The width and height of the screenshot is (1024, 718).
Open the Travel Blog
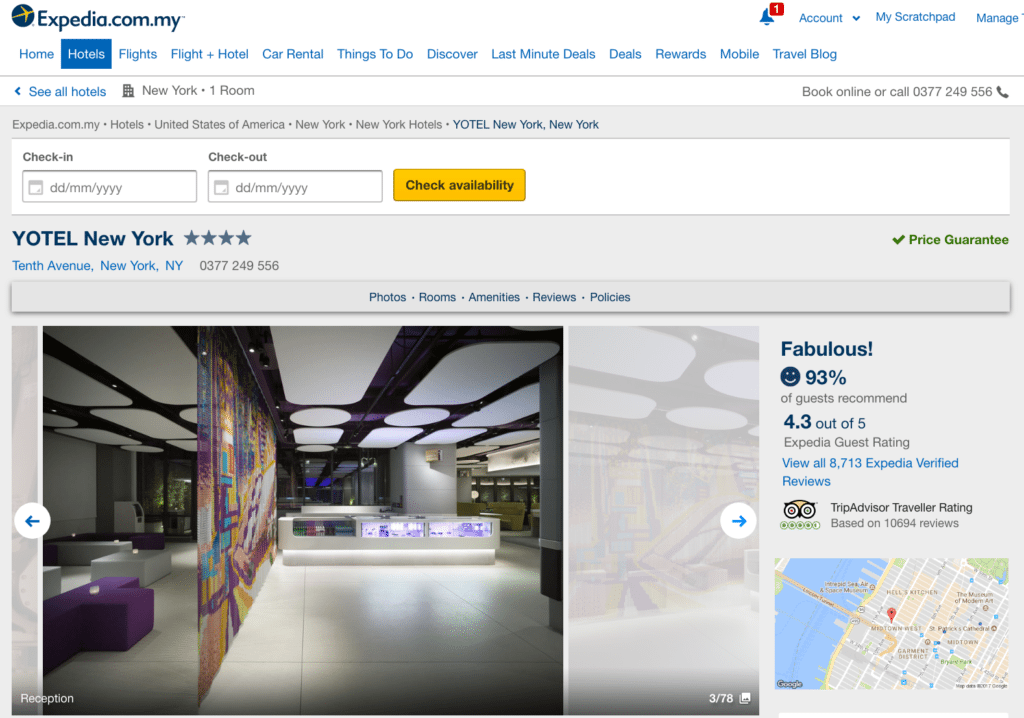tap(805, 54)
